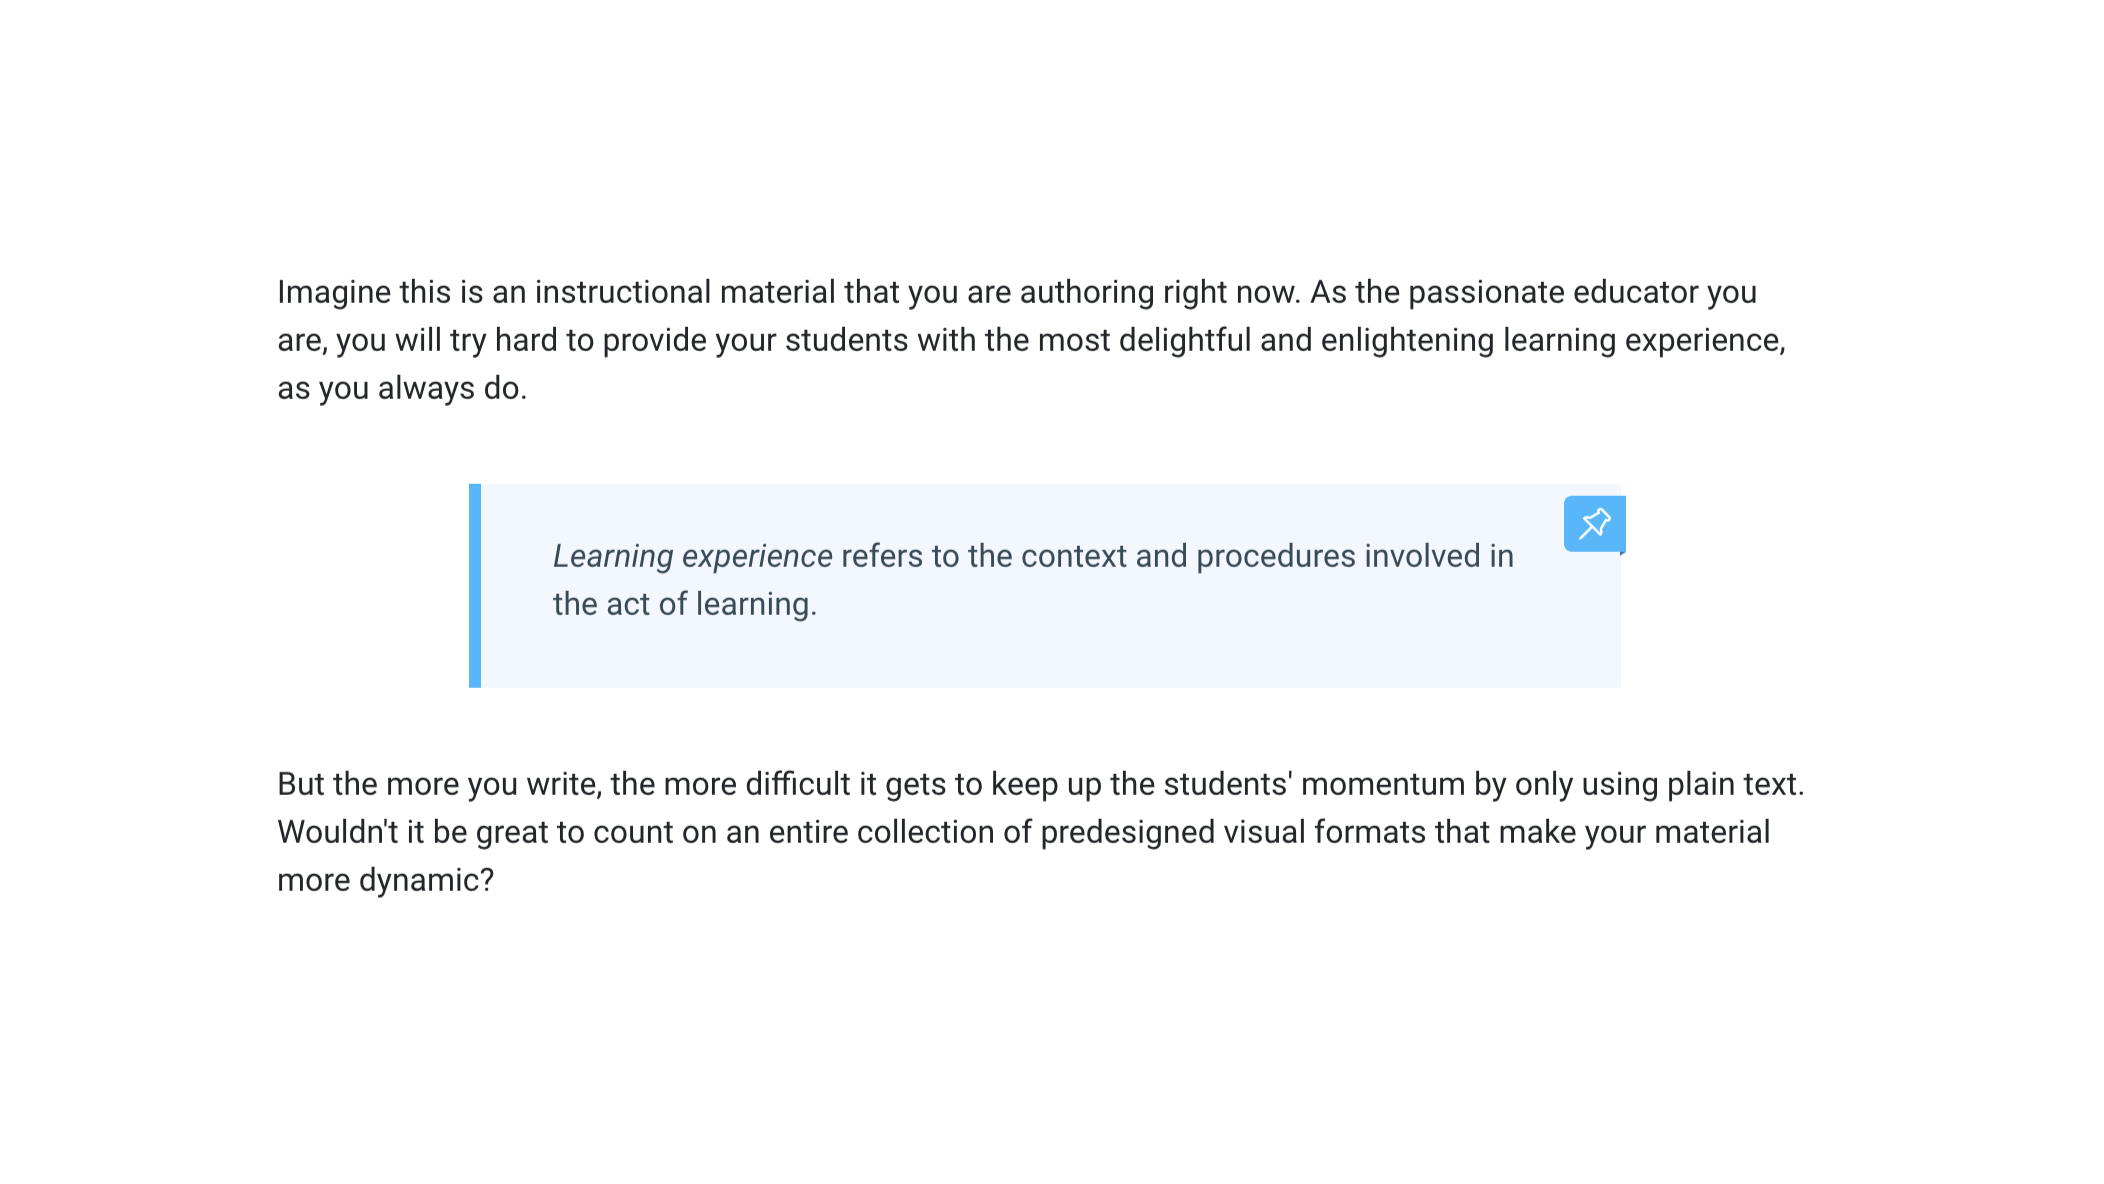
Task: Click empty light-blue area at callout bottom
Action: point(1050,660)
